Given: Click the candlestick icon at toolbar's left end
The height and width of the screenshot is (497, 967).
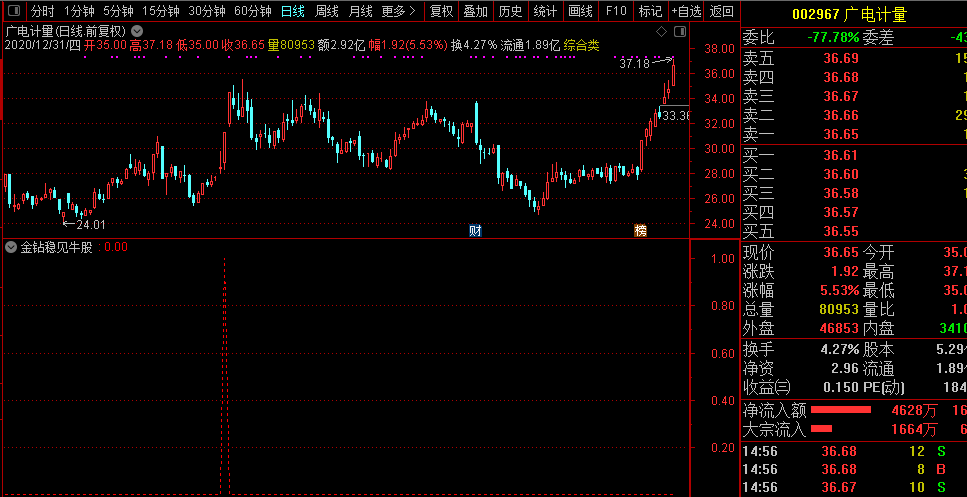Looking at the screenshot, I should pos(12,12).
